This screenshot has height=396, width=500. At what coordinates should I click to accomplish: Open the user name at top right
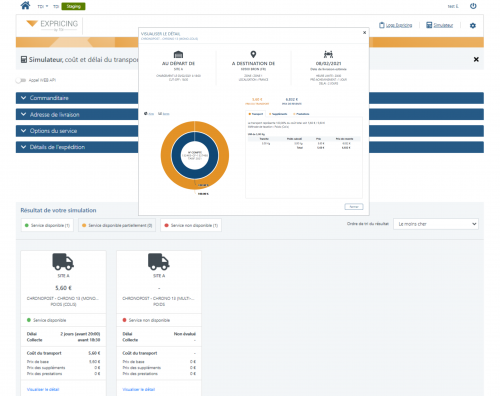coord(453,6)
